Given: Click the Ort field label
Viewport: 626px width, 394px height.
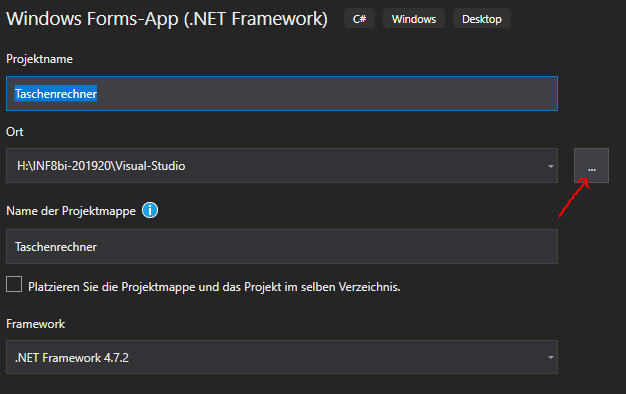Looking at the screenshot, I should pyautogui.click(x=15, y=132).
